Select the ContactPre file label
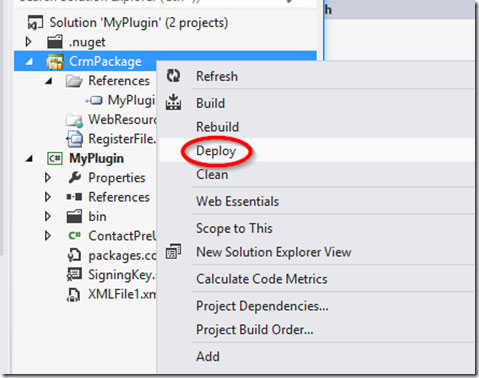The image size is (479, 378). click(122, 236)
